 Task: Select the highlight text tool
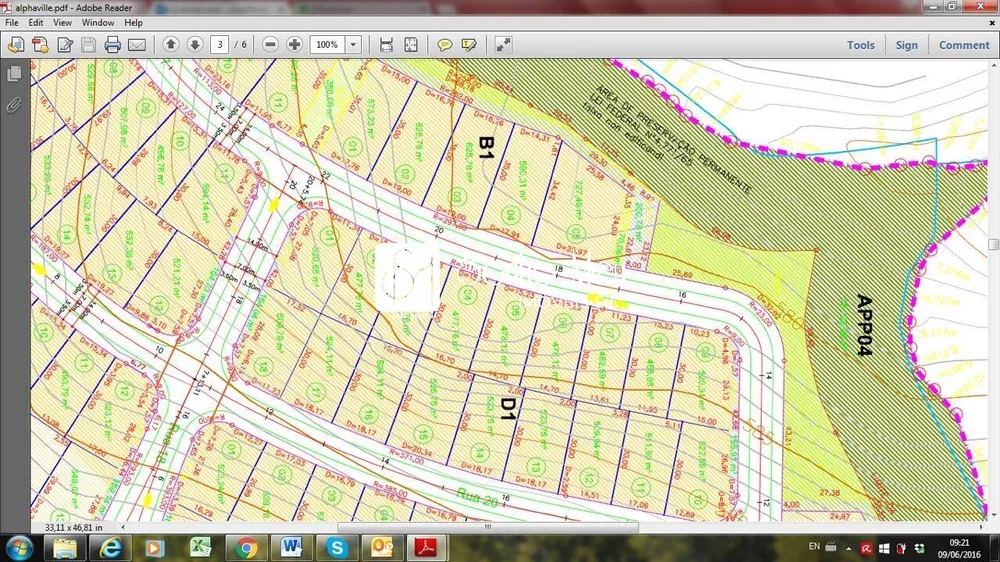point(469,45)
